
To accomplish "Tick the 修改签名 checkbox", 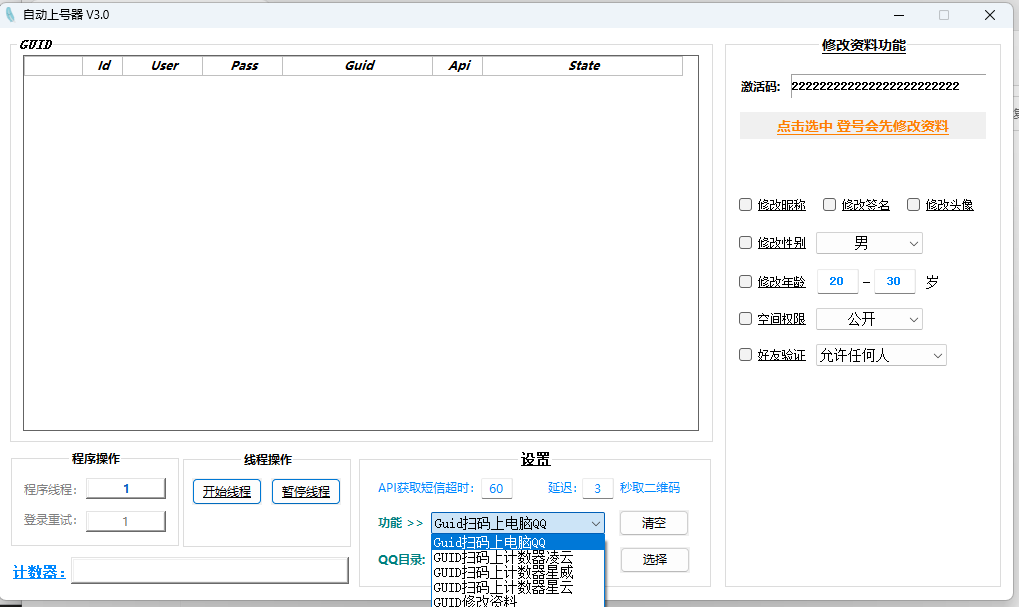I will click(x=829, y=205).
